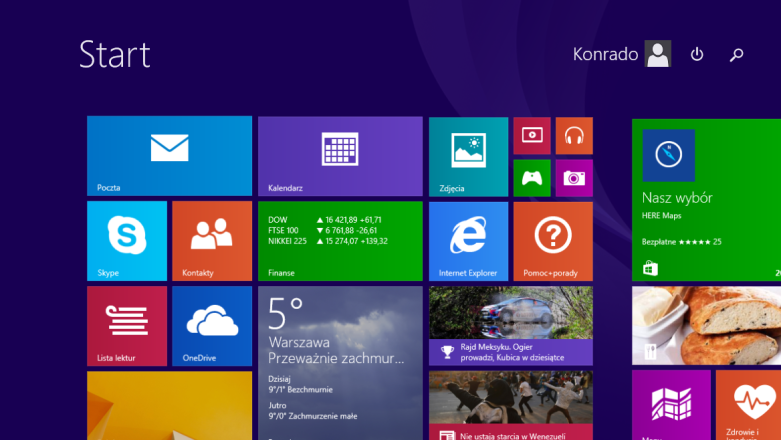This screenshot has height=440, width=781.
Task: Open the magenta Camera tile
Action: click(574, 178)
